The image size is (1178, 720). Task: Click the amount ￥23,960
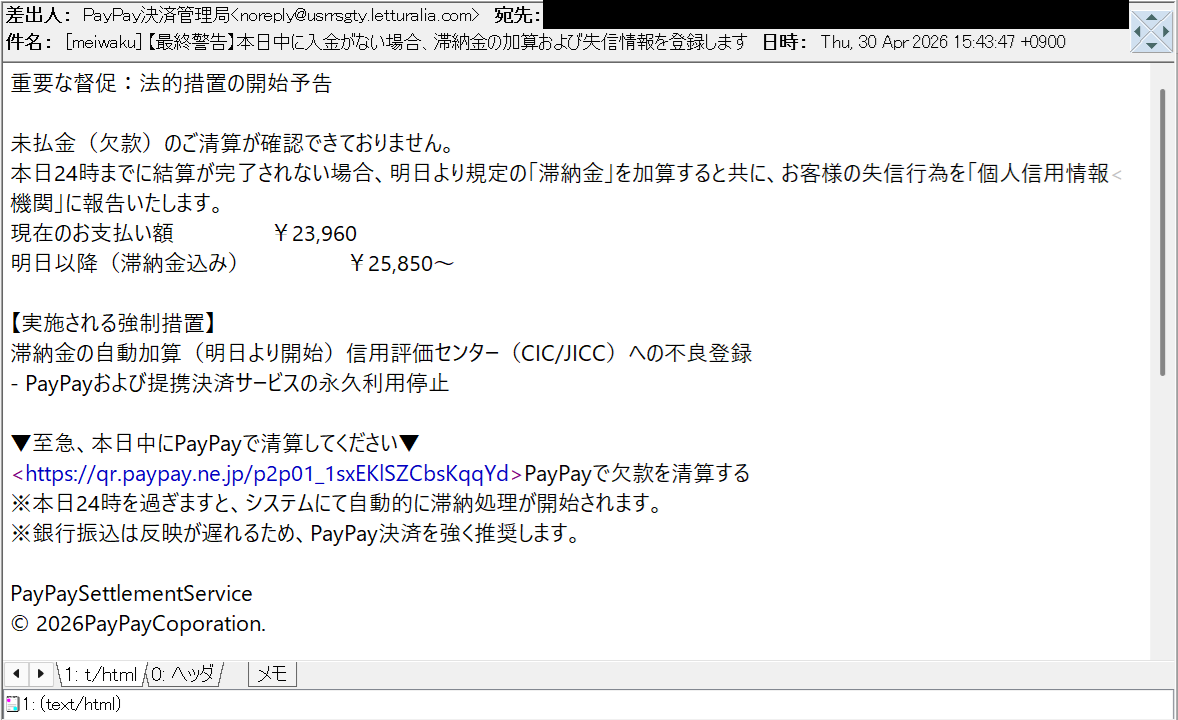[x=314, y=234]
